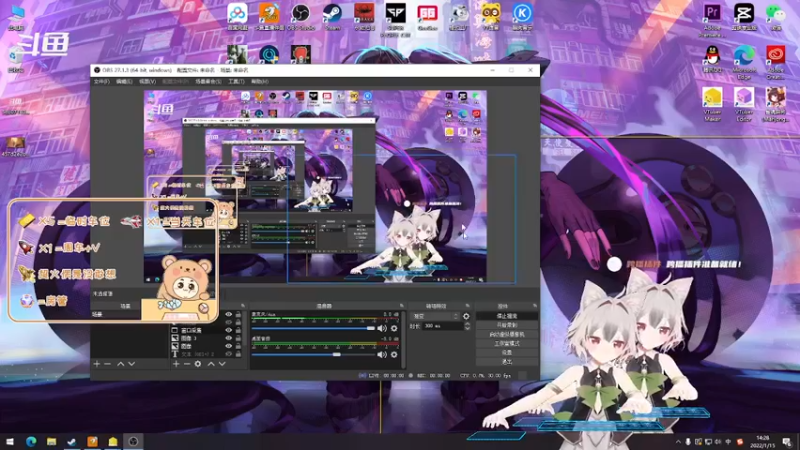
Task: Pop out the scene transitions dock panel
Action: click(467, 306)
